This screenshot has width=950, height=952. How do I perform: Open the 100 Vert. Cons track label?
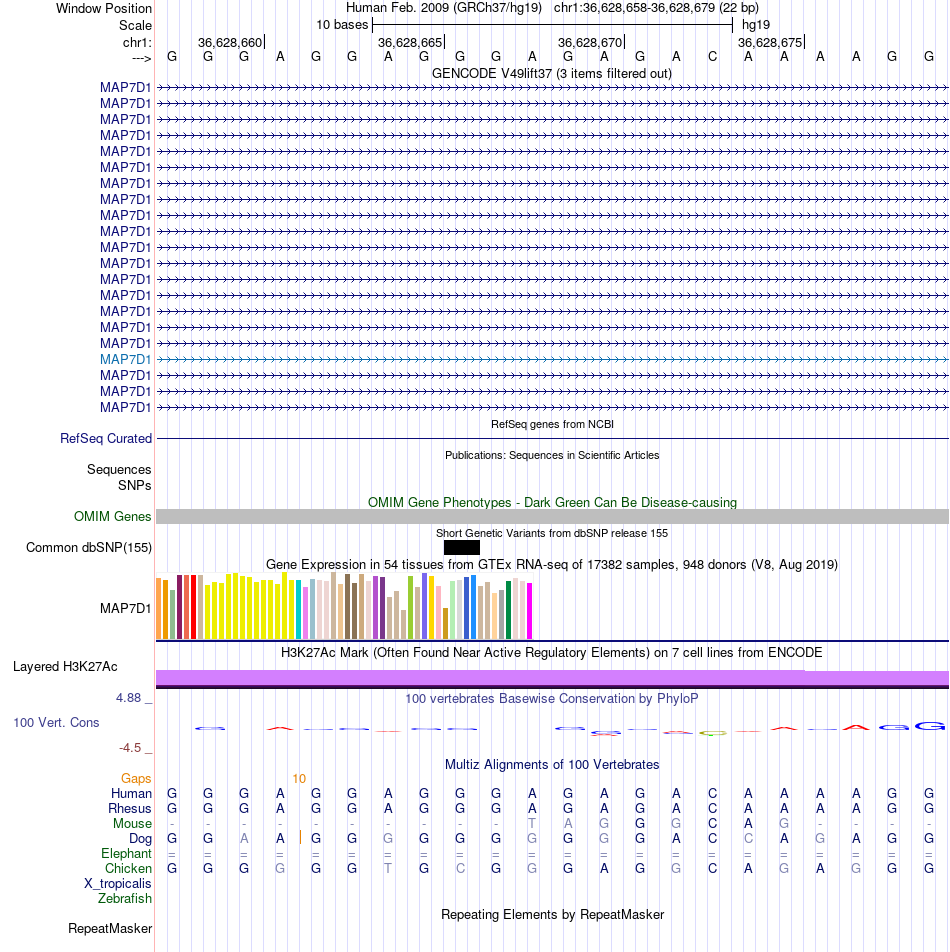click(x=56, y=722)
